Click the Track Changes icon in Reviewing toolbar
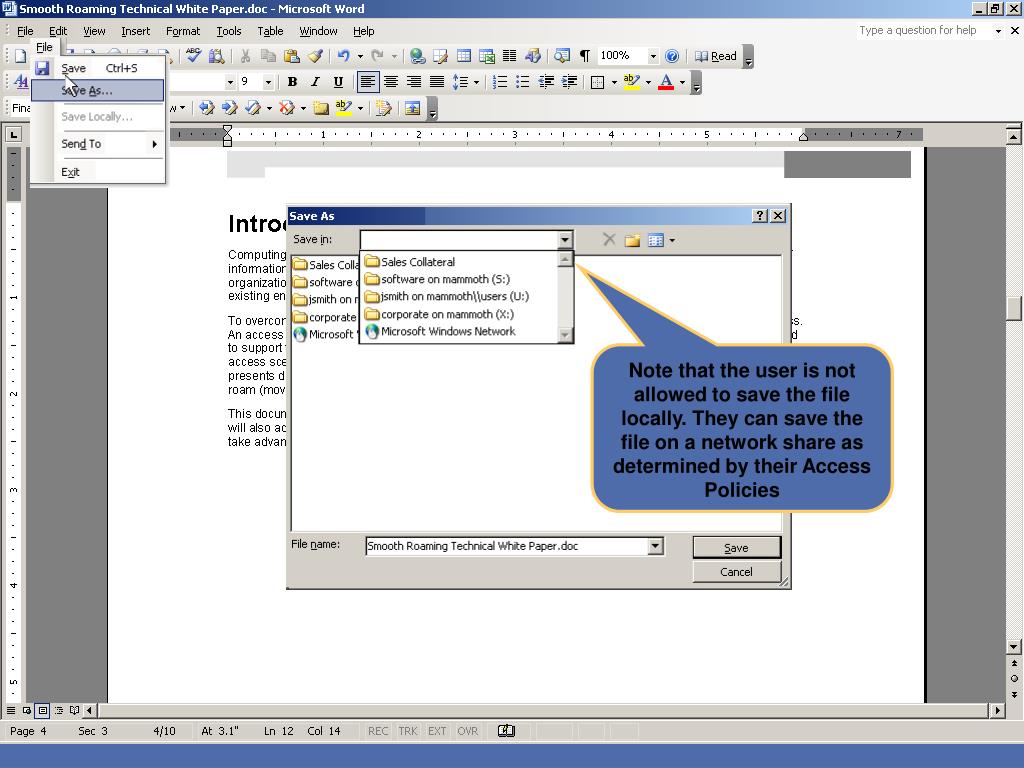The height and width of the screenshot is (768, 1024). 383,108
